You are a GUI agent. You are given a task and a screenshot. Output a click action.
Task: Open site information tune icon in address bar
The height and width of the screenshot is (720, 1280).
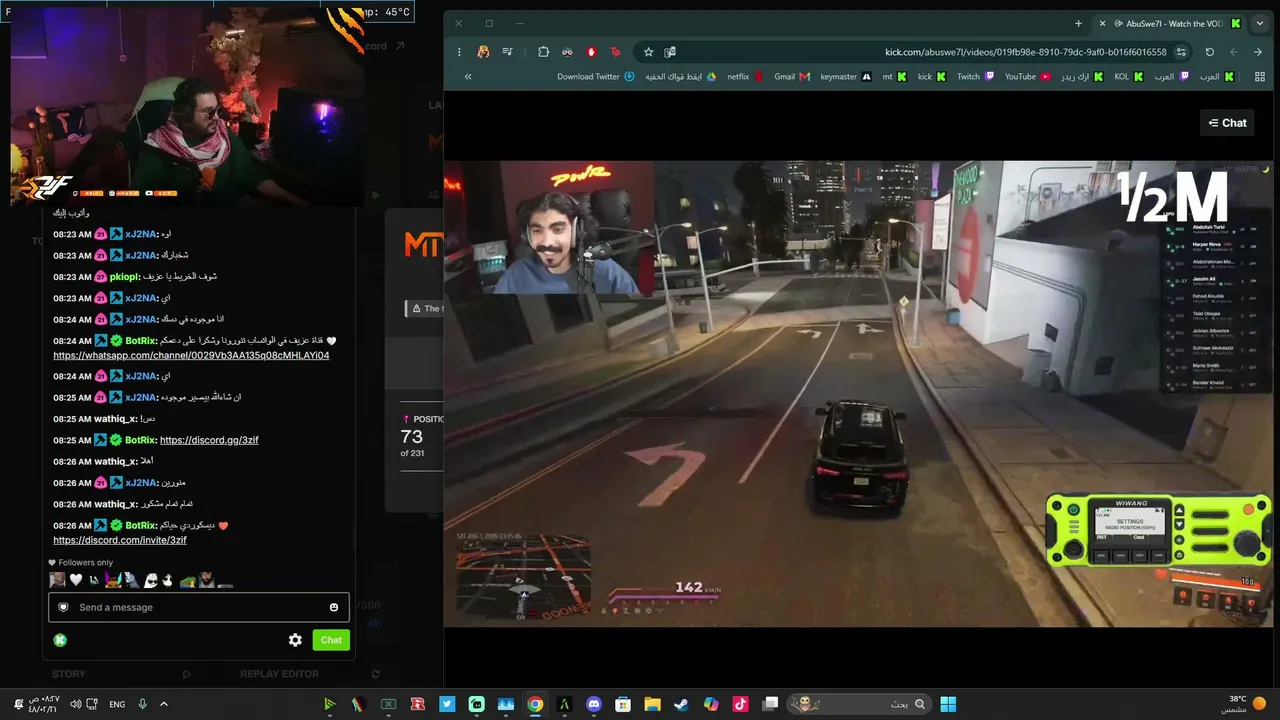pyautogui.click(x=1181, y=52)
